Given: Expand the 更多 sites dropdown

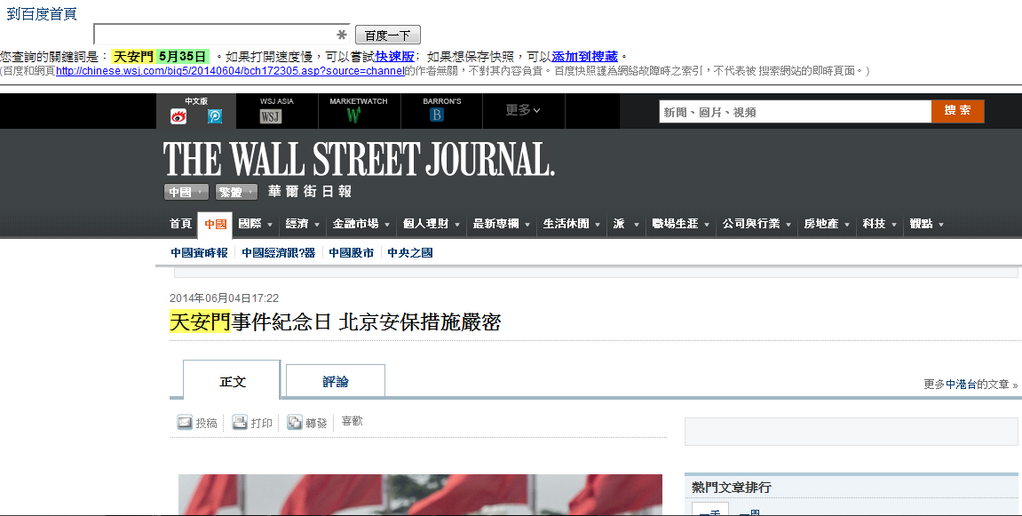Looking at the screenshot, I should pos(523,110).
